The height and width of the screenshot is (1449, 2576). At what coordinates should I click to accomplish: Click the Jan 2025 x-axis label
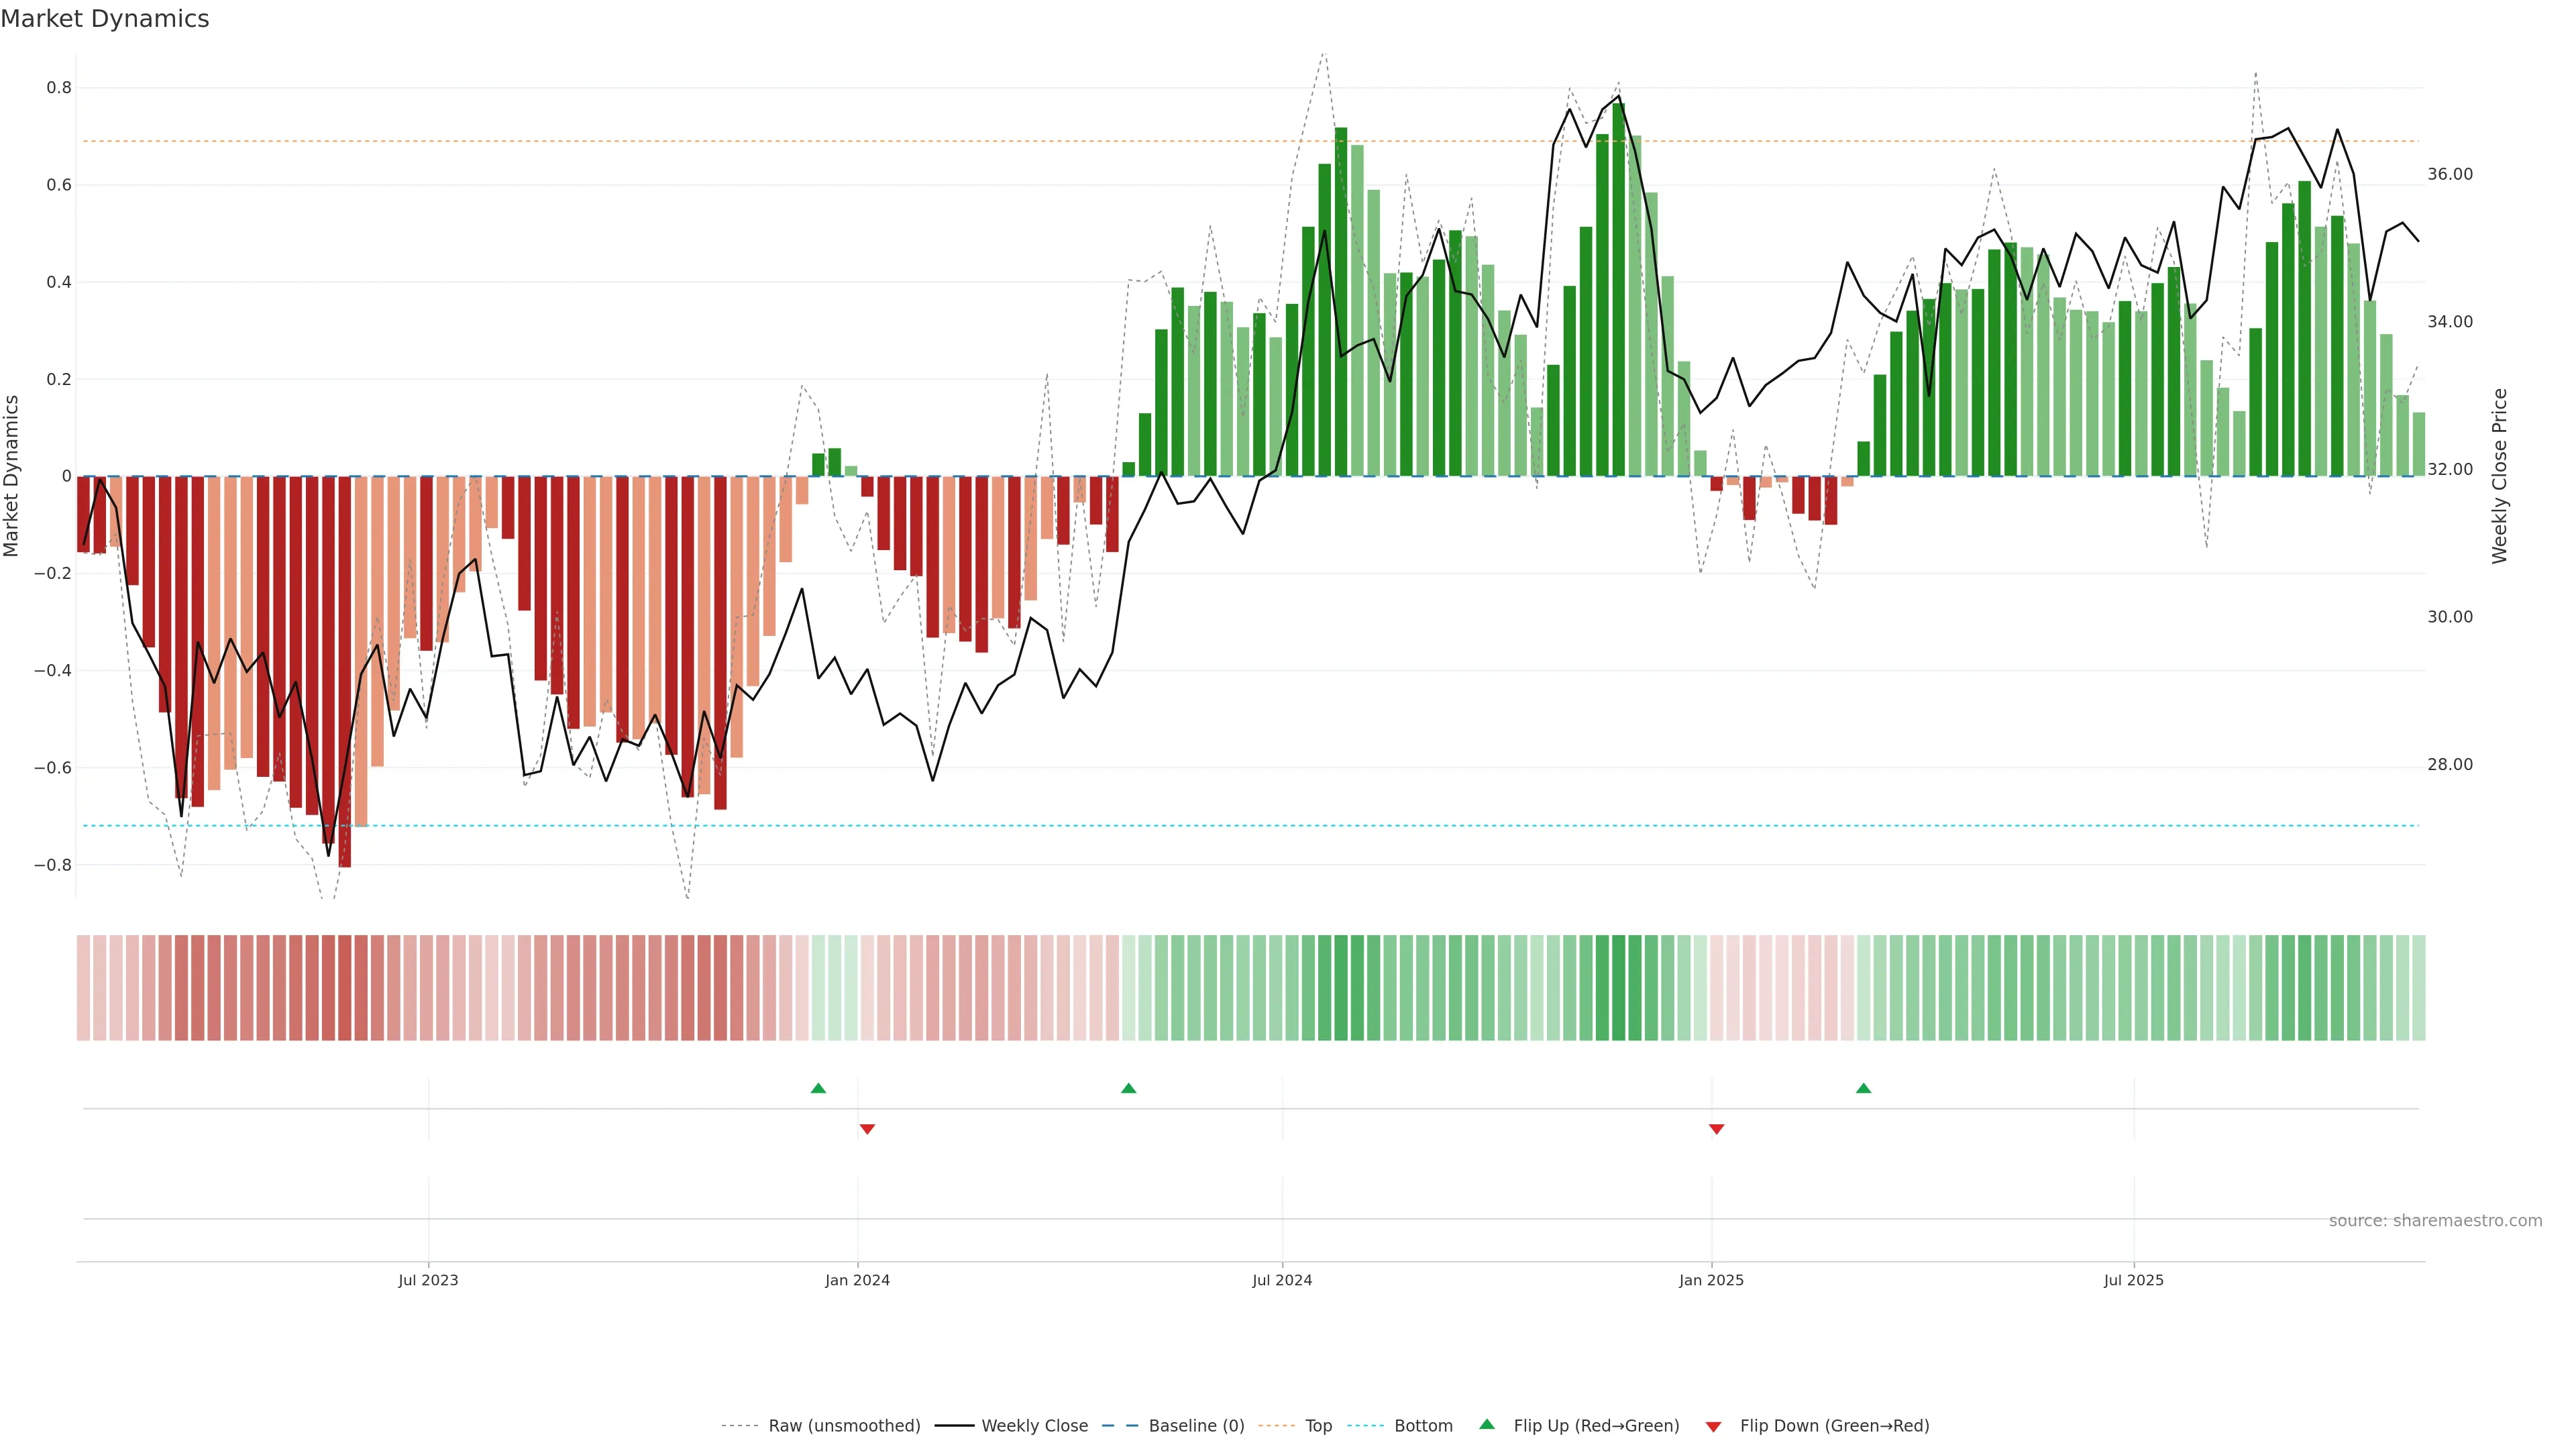(1711, 1280)
